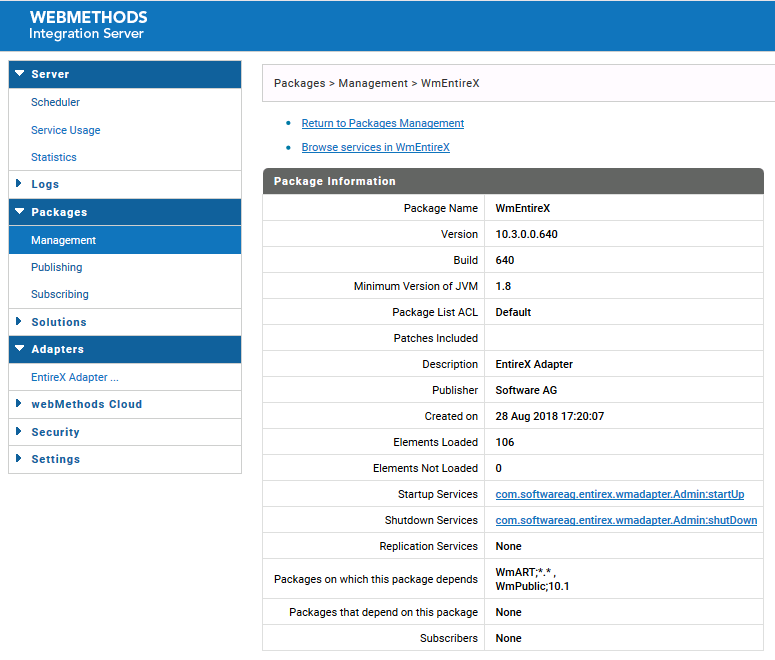This screenshot has width=775, height=660.
Task: Open the Admin:shutDown shutdown service link
Action: pos(626,521)
